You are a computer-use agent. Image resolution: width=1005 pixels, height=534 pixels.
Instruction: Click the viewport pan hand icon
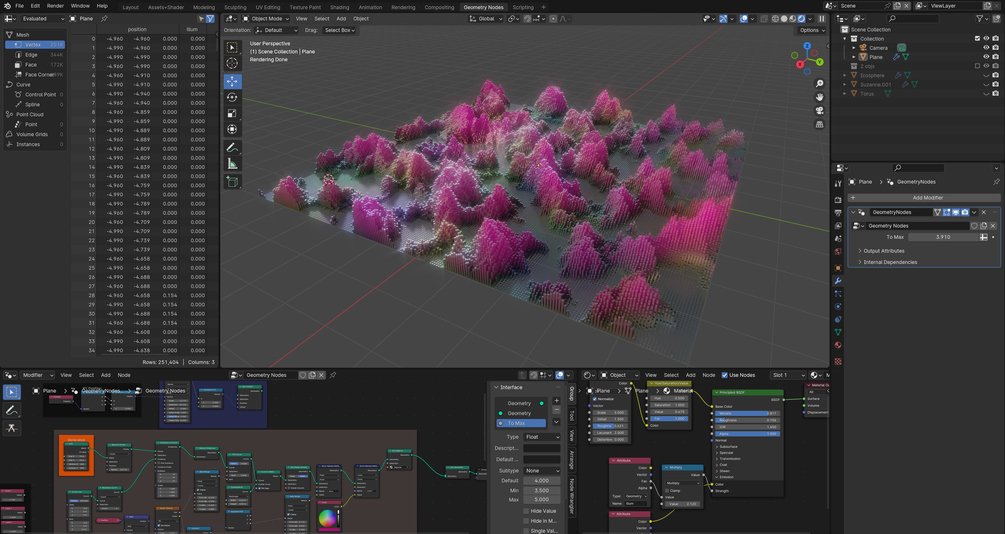click(x=819, y=97)
